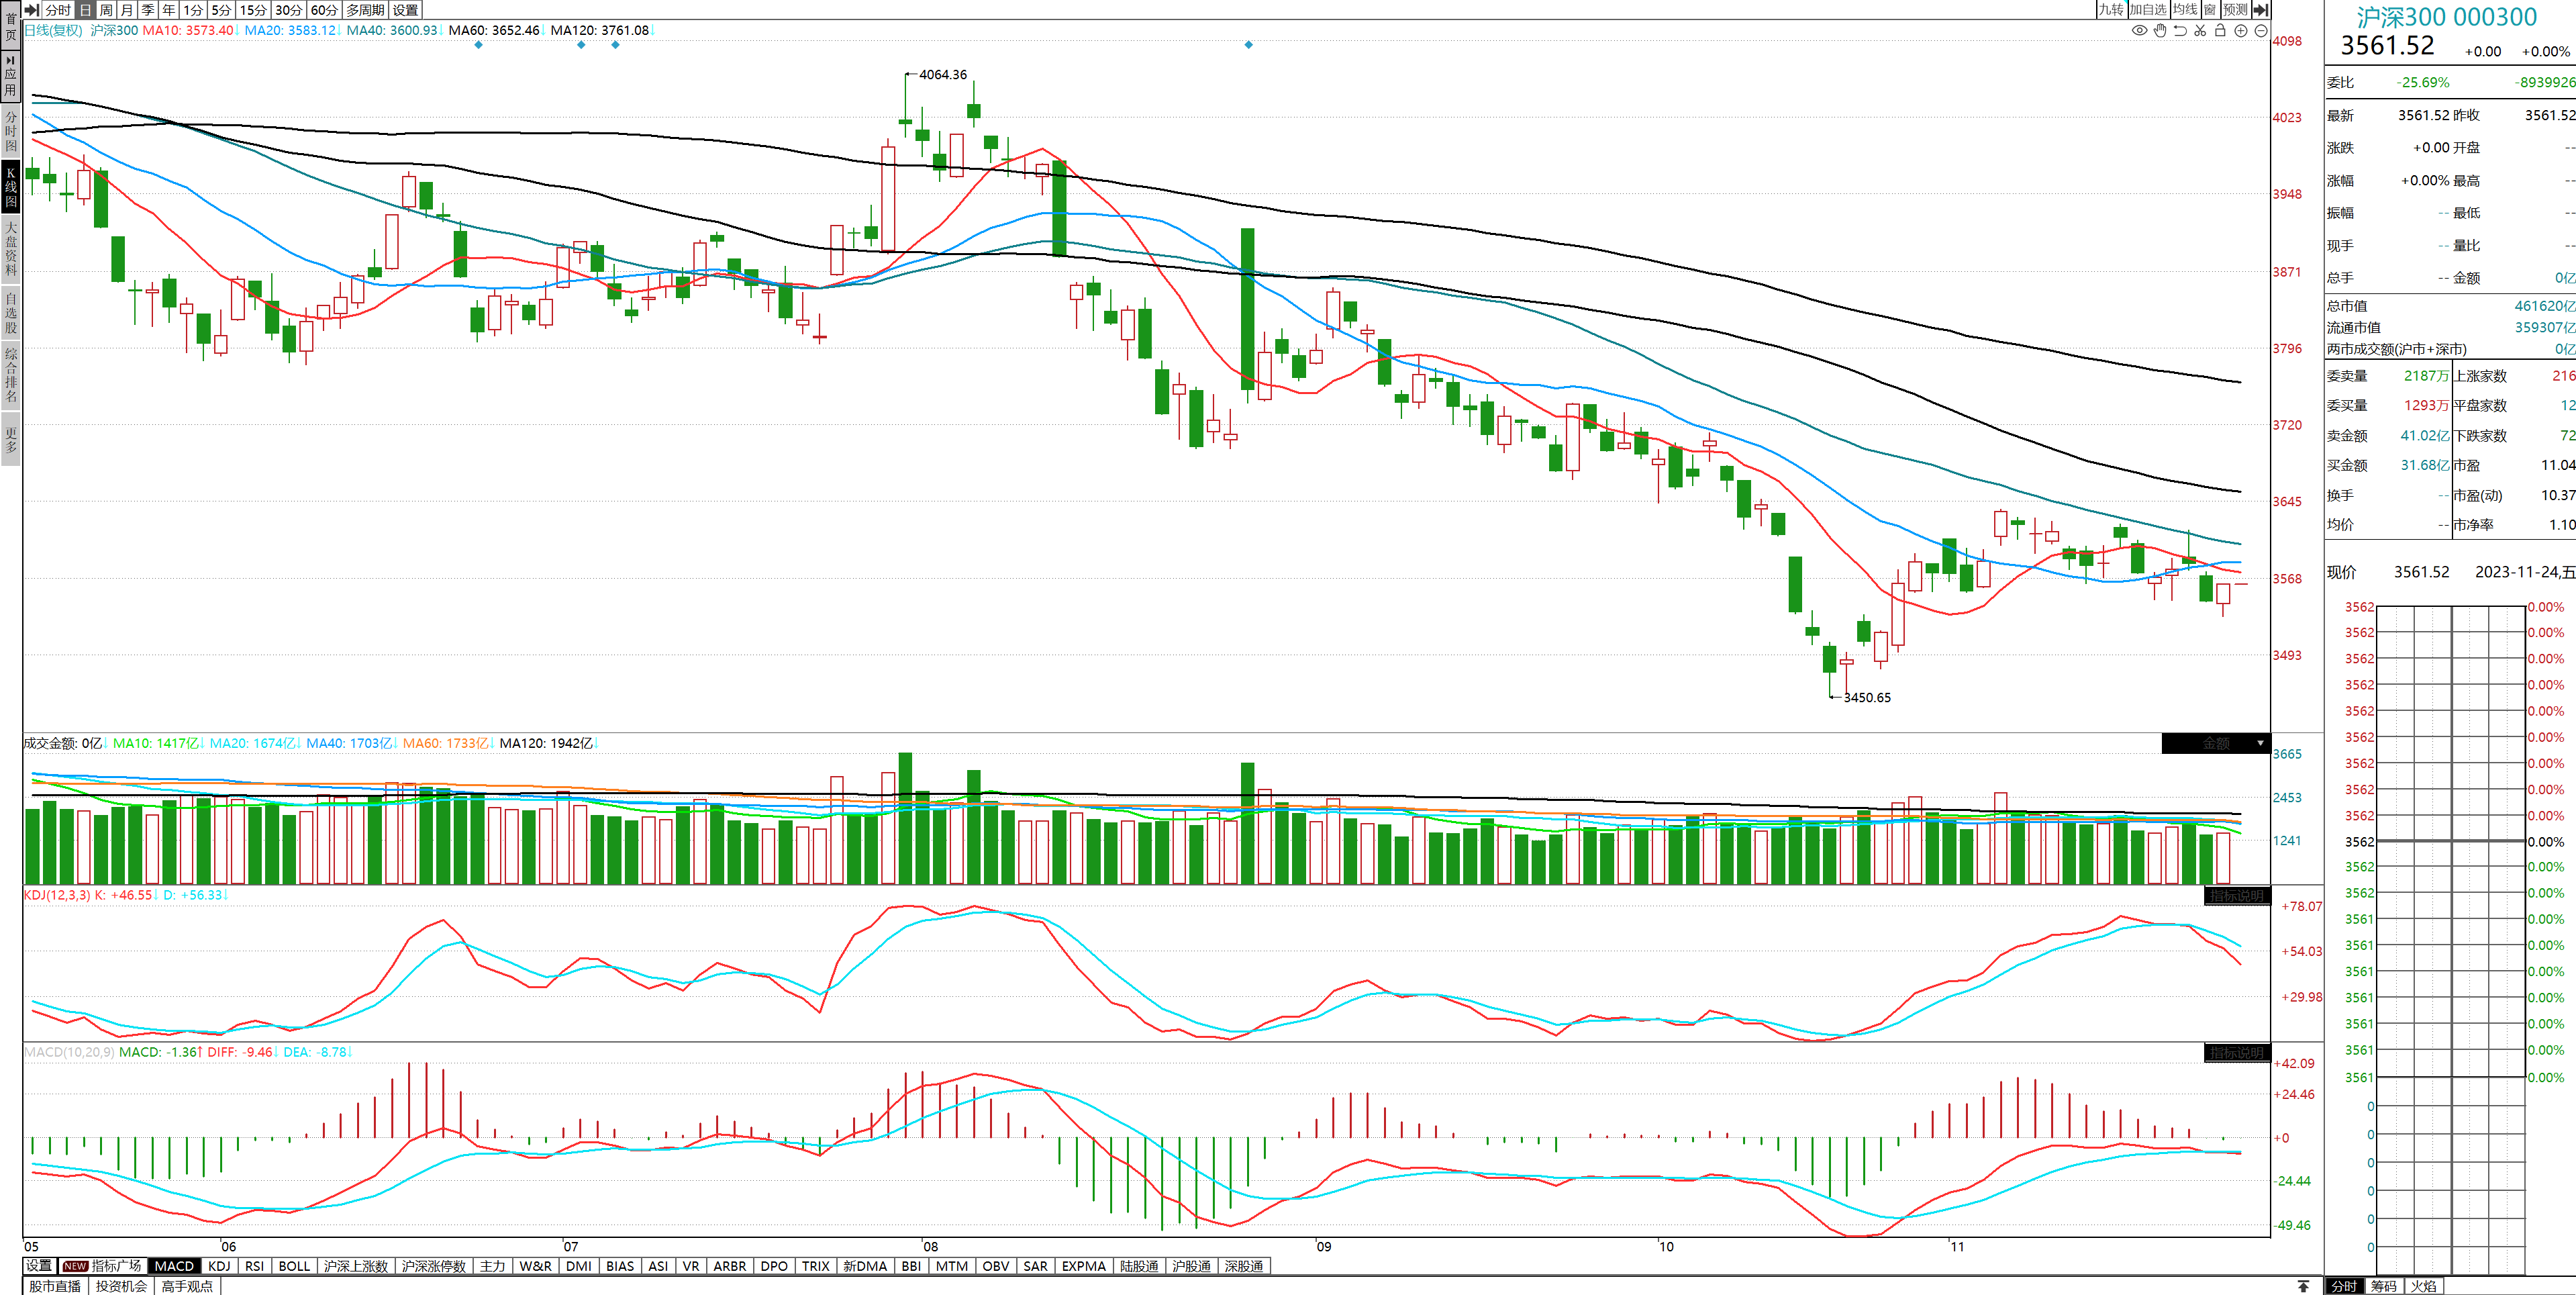Click the top-left arrow-to-bar icon
The image size is (2576, 1295).
click(x=31, y=9)
